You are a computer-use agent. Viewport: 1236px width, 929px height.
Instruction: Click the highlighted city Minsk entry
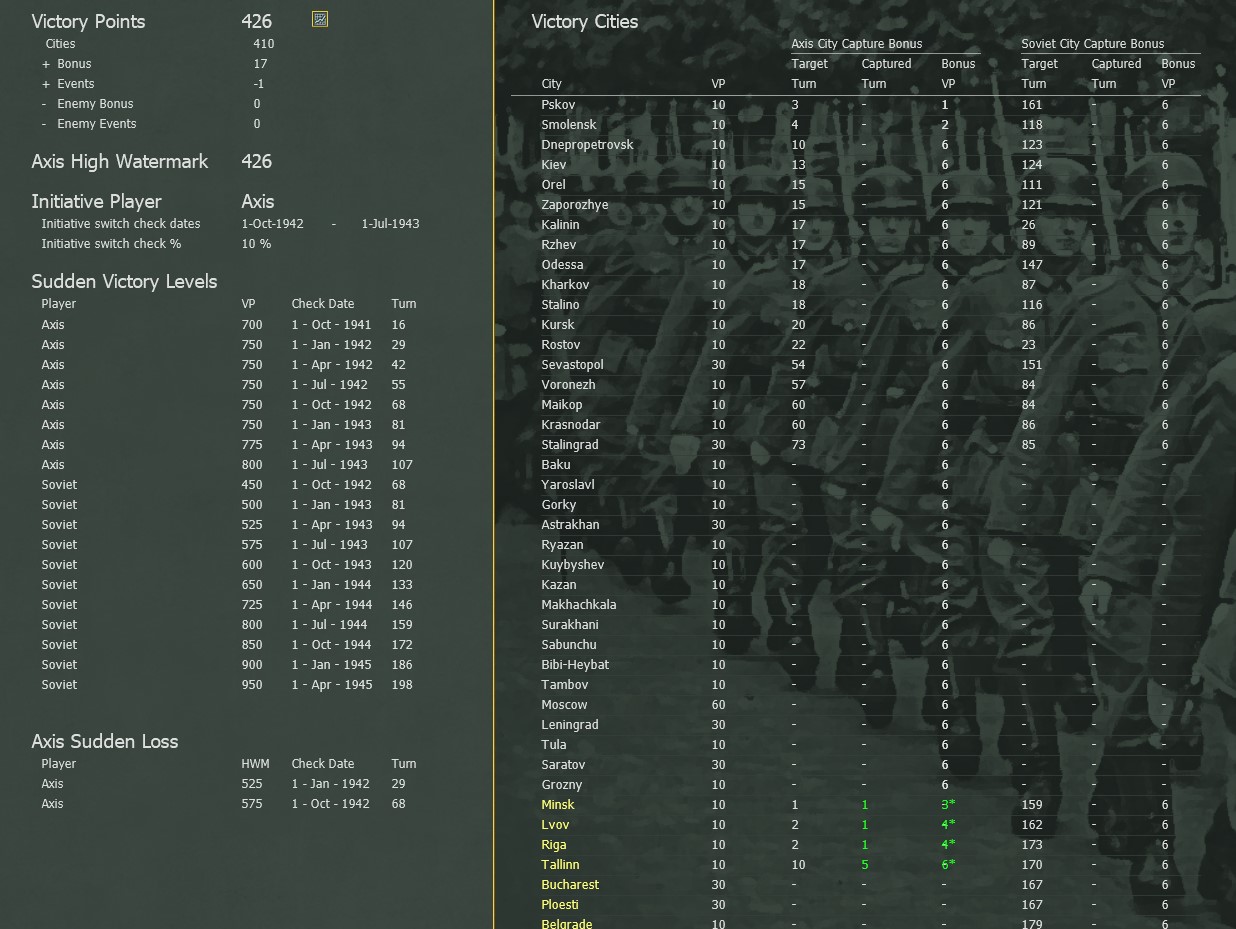[558, 805]
